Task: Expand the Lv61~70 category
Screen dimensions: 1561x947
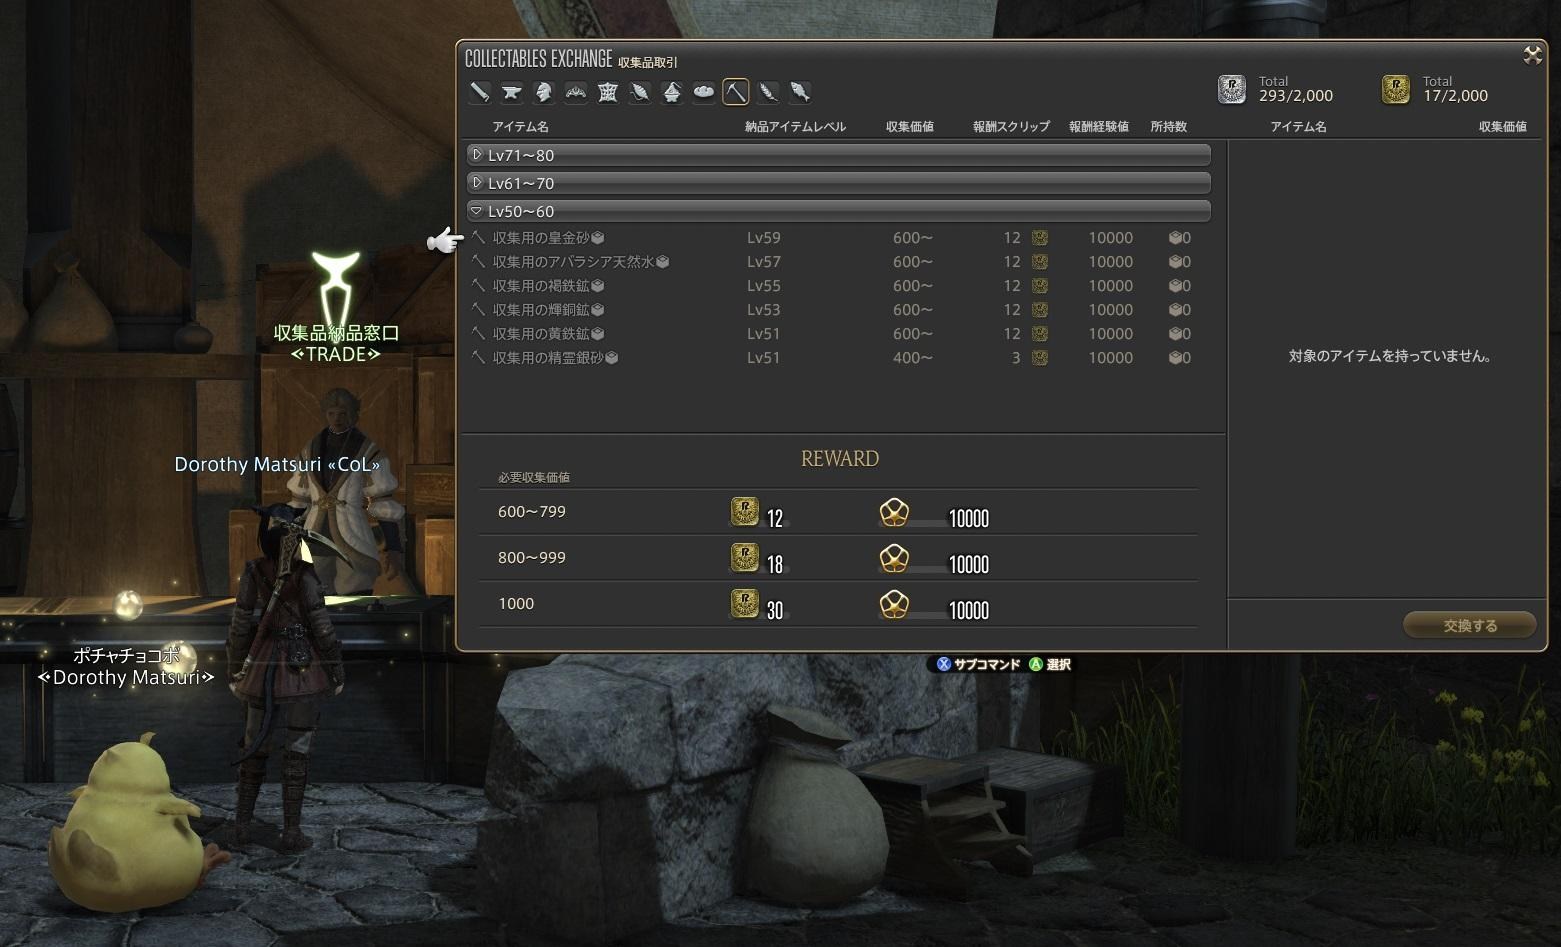Action: click(x=839, y=183)
